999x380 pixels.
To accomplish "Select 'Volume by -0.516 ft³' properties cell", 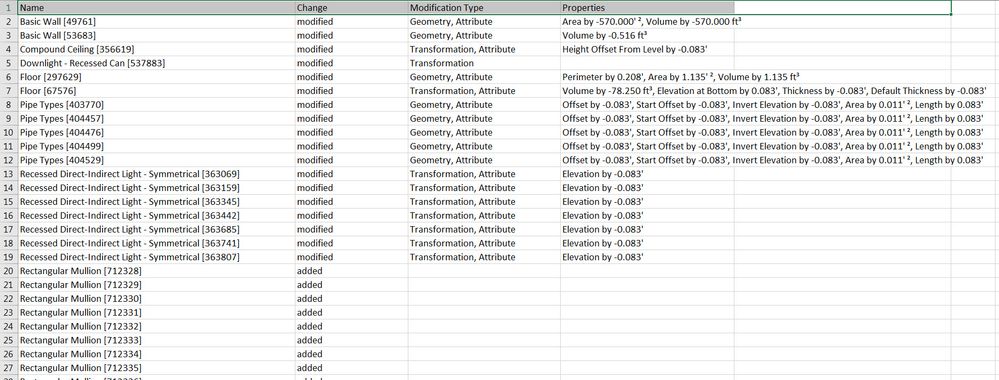I will tap(647, 36).
